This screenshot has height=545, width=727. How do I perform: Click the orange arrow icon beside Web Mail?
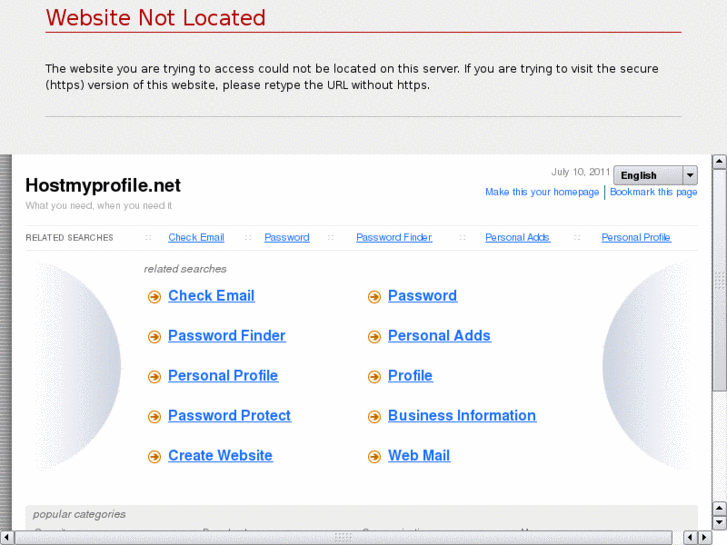point(374,457)
